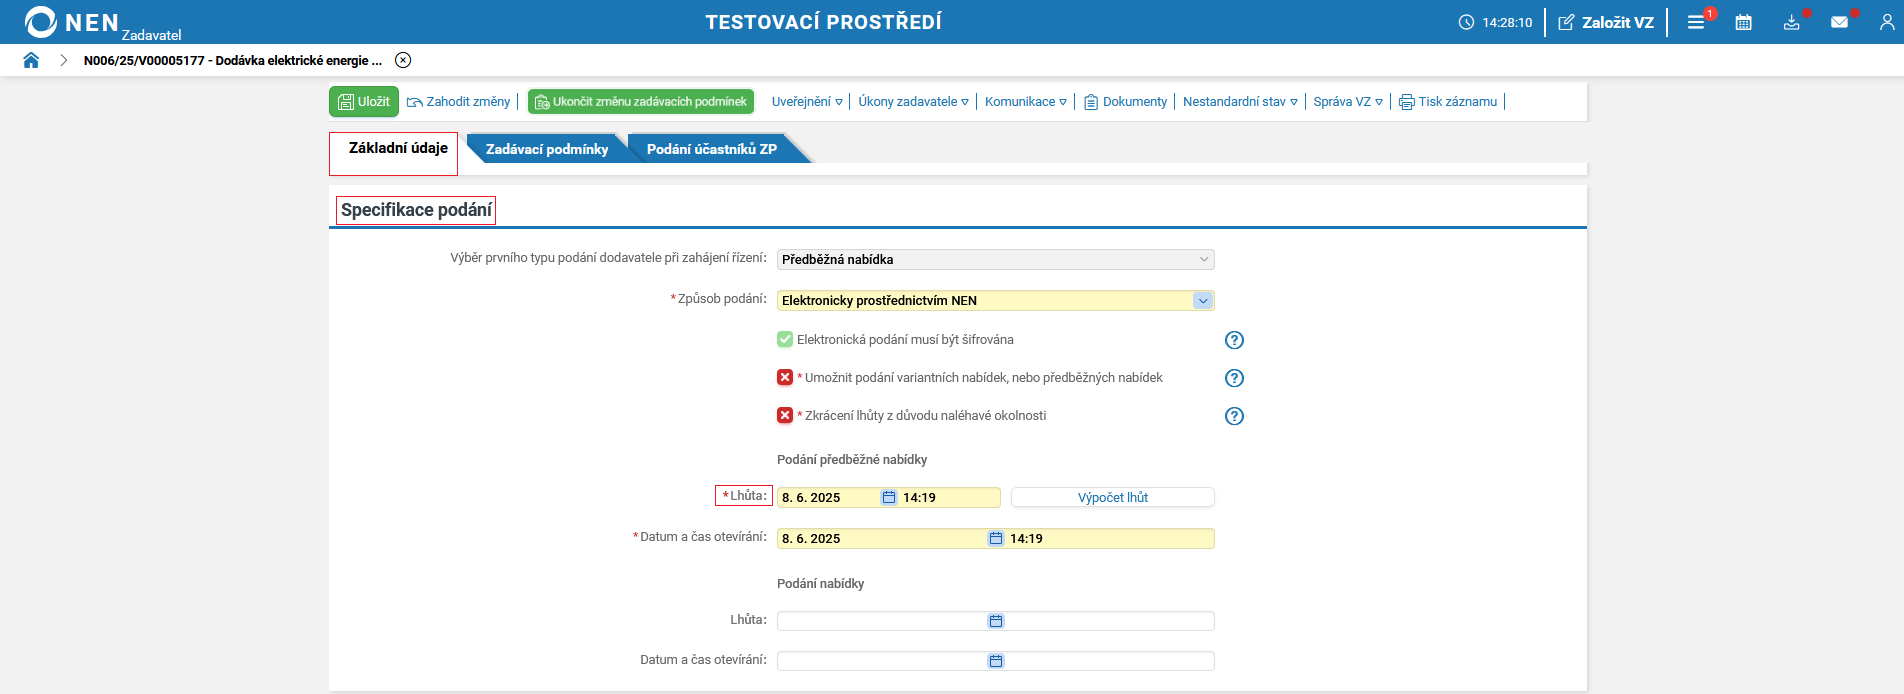The image size is (1904, 694).
Task: Toggle 'Zkrácení lhůty z důvodu naléhavé okolnosti' checkbox
Action: pos(785,416)
